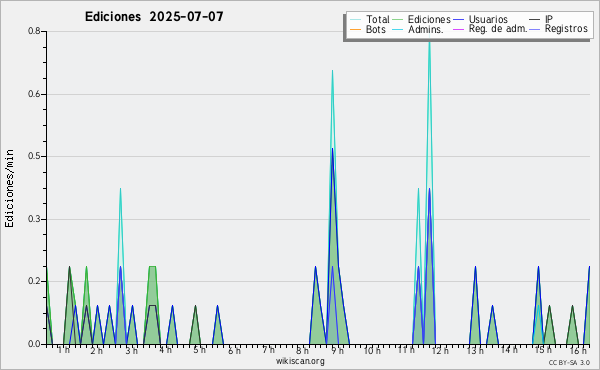Click the 'Ediciones 2025-07-07' chart title

[154, 17]
